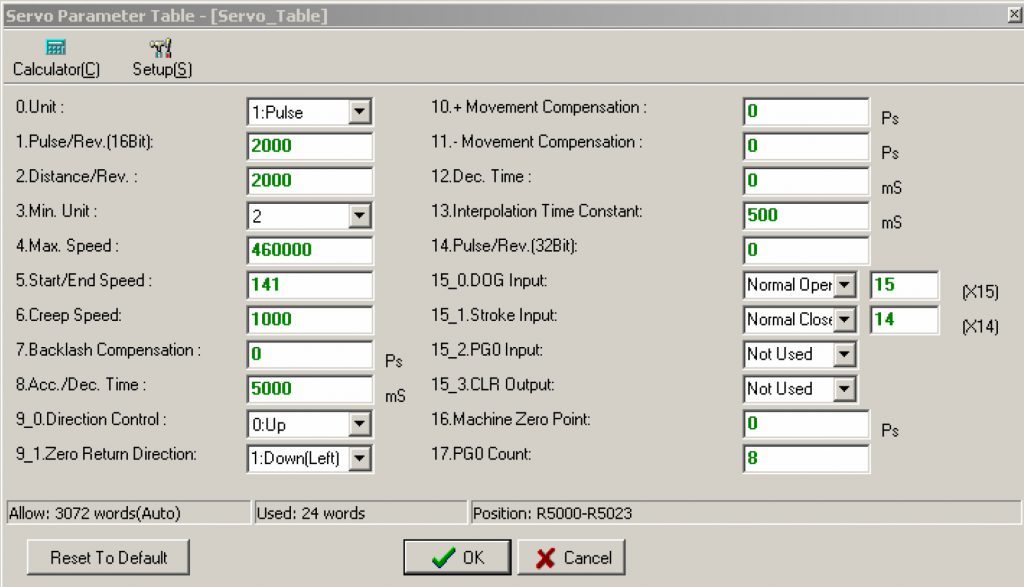This screenshot has width=1024, height=587.
Task: Focus the 16.Machine Zero Point field
Action: click(806, 423)
